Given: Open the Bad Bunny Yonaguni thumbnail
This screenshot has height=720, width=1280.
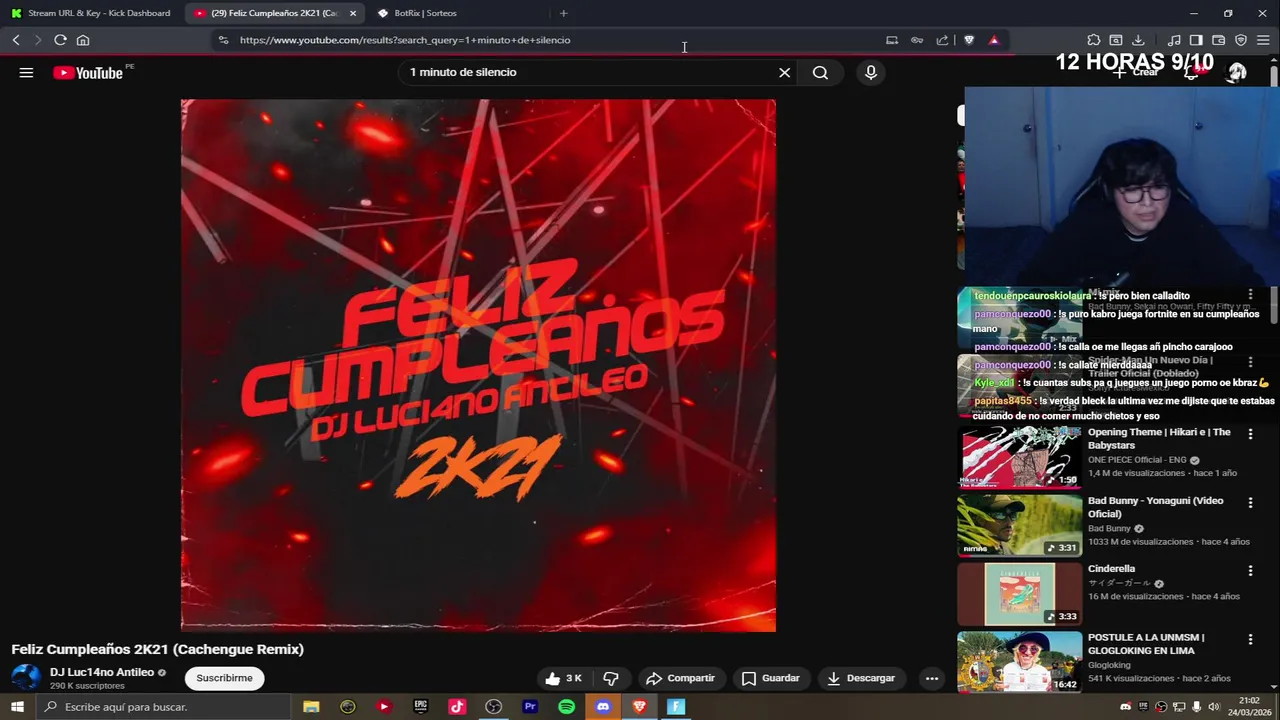Looking at the screenshot, I should [x=1020, y=525].
